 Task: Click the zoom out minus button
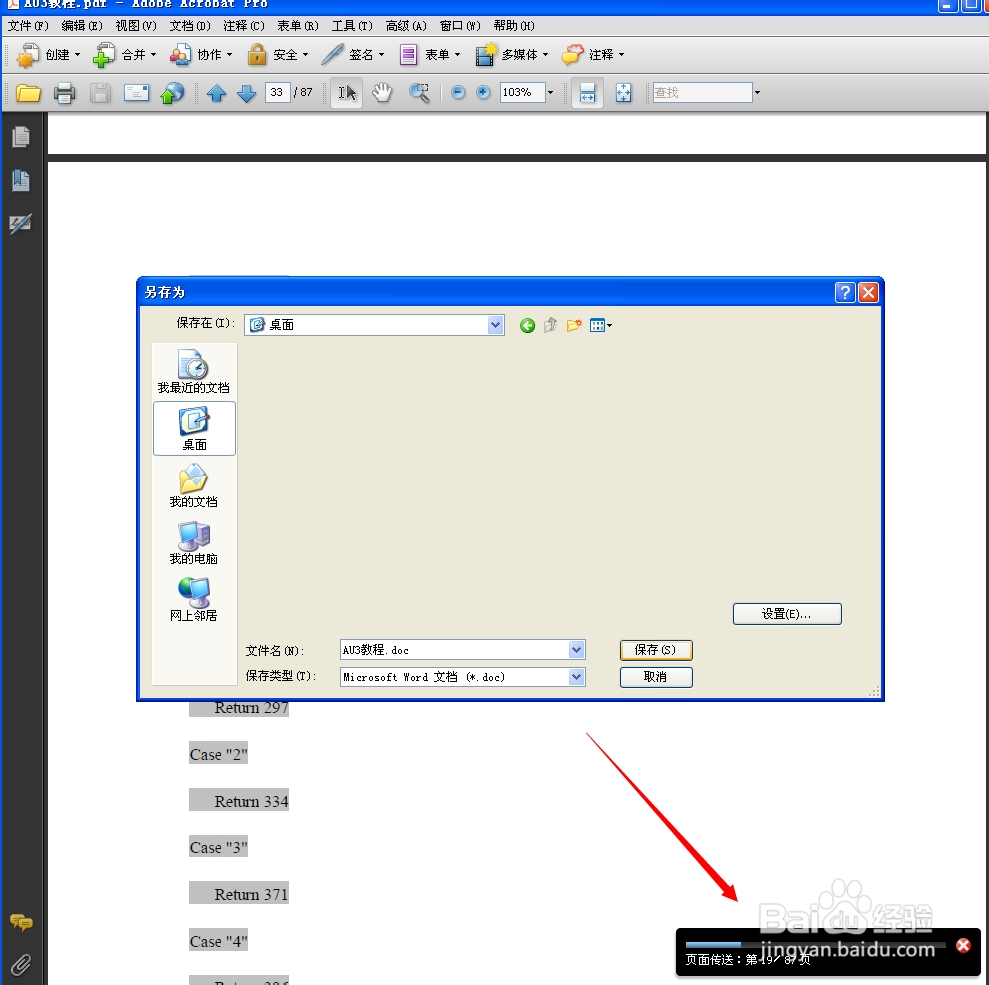458,93
